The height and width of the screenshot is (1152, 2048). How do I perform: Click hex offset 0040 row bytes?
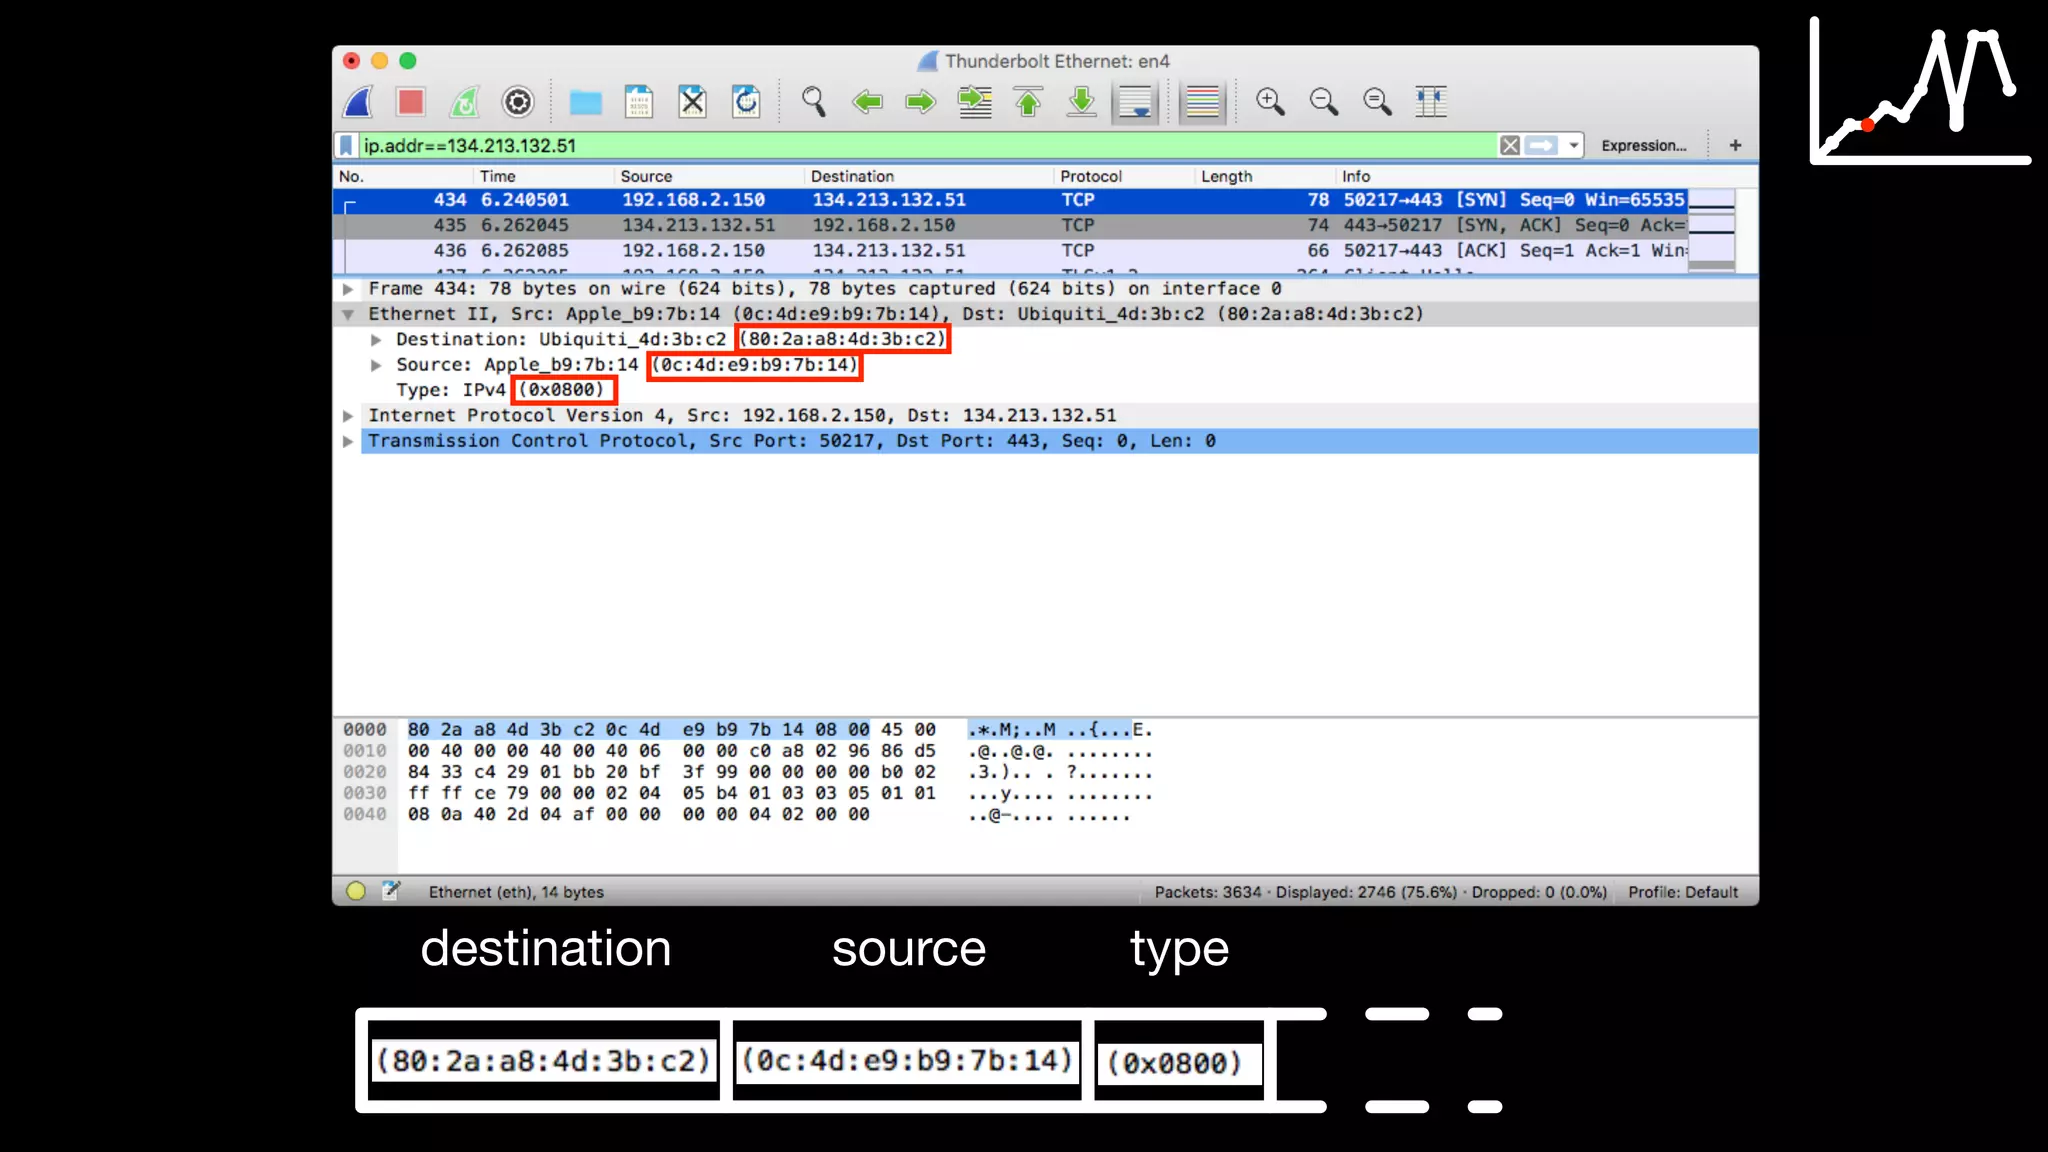click(638, 814)
